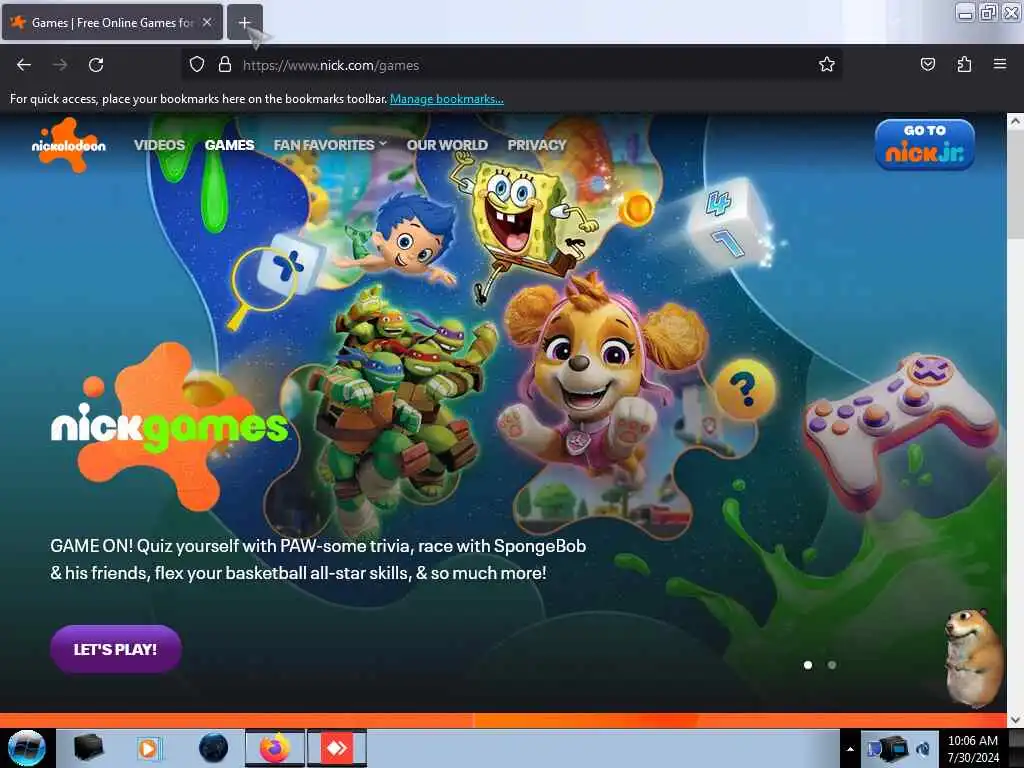1024x768 pixels.
Task: Click the GO TO nick jr. button
Action: tap(925, 145)
